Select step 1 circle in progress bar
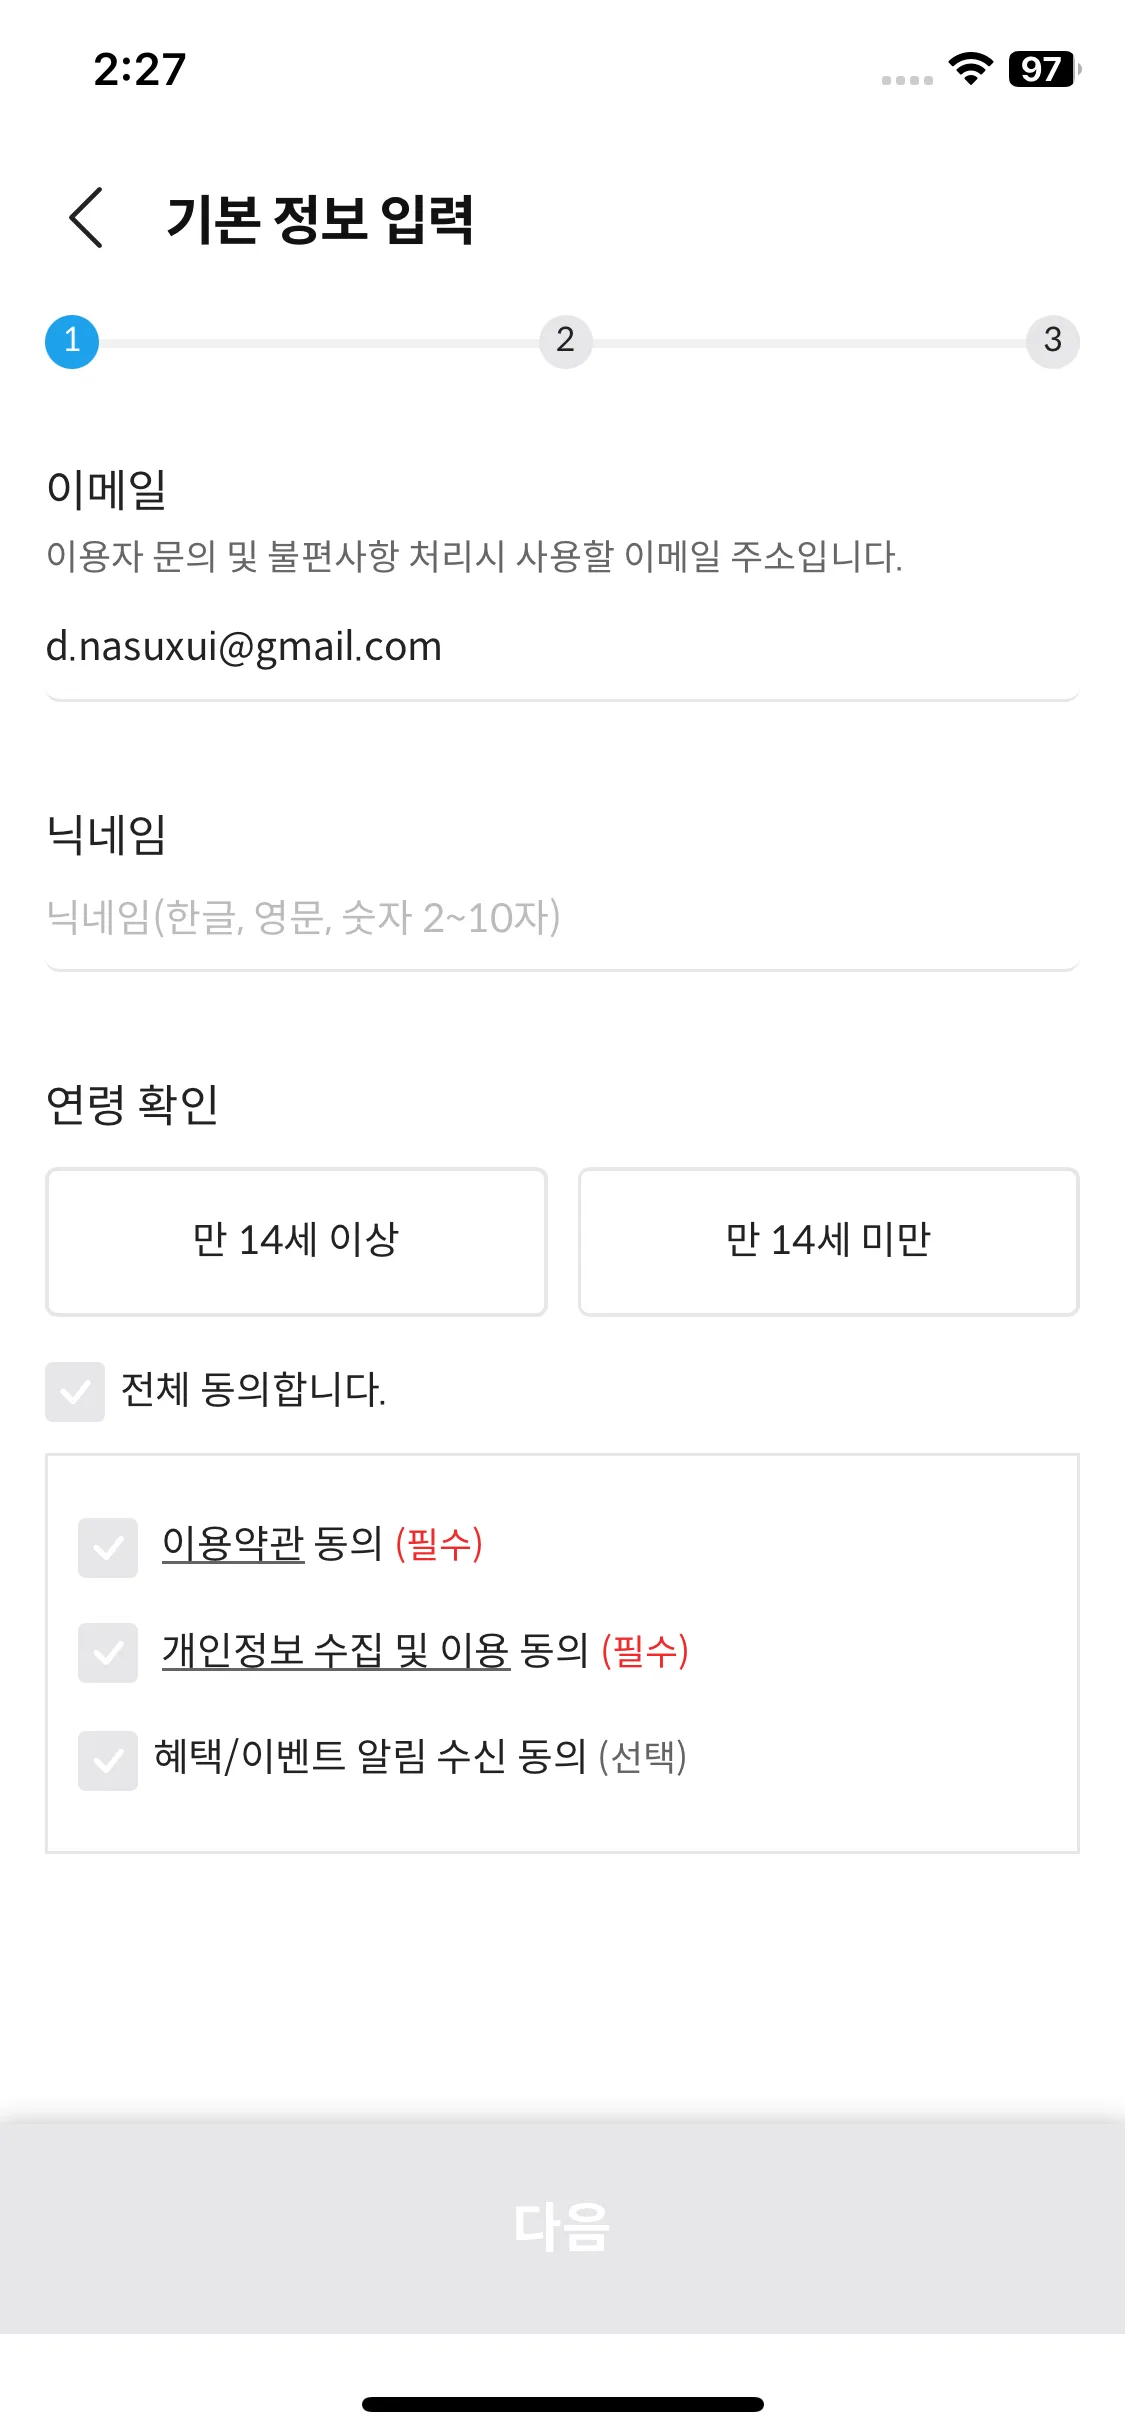This screenshot has height=2436, width=1125. [x=72, y=342]
